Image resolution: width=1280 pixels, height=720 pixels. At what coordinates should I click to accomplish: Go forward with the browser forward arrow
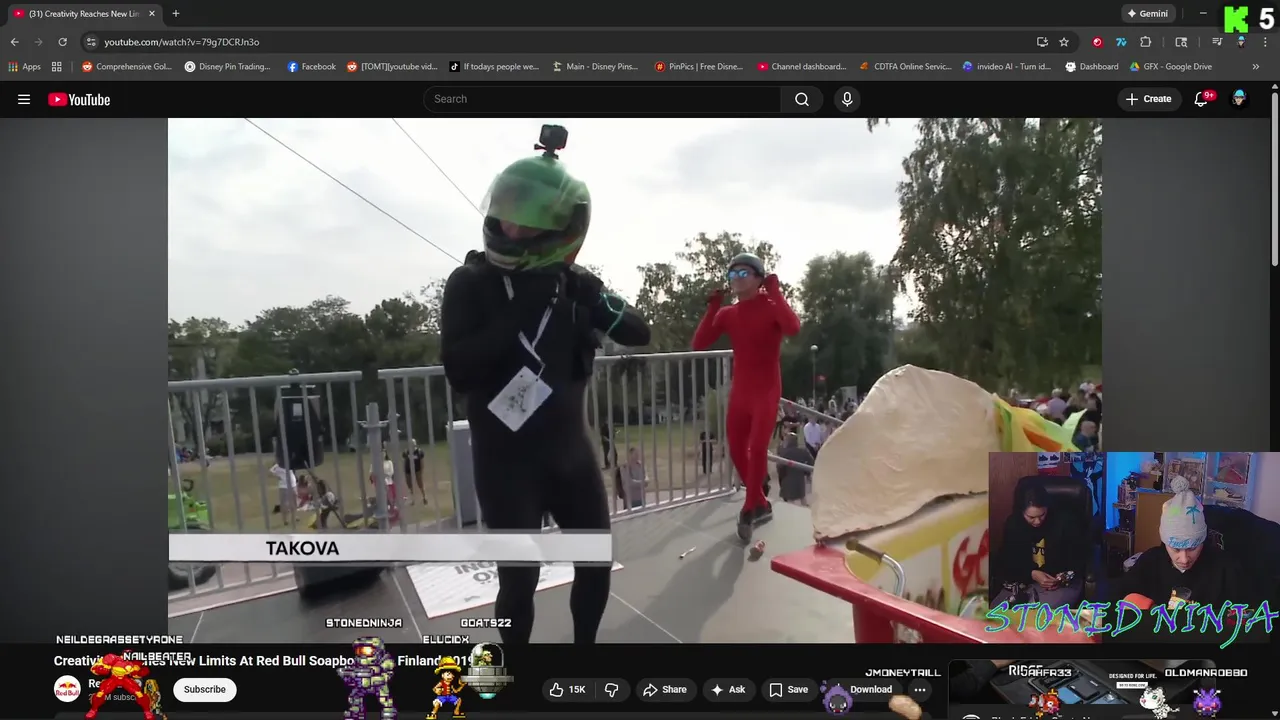(38, 42)
